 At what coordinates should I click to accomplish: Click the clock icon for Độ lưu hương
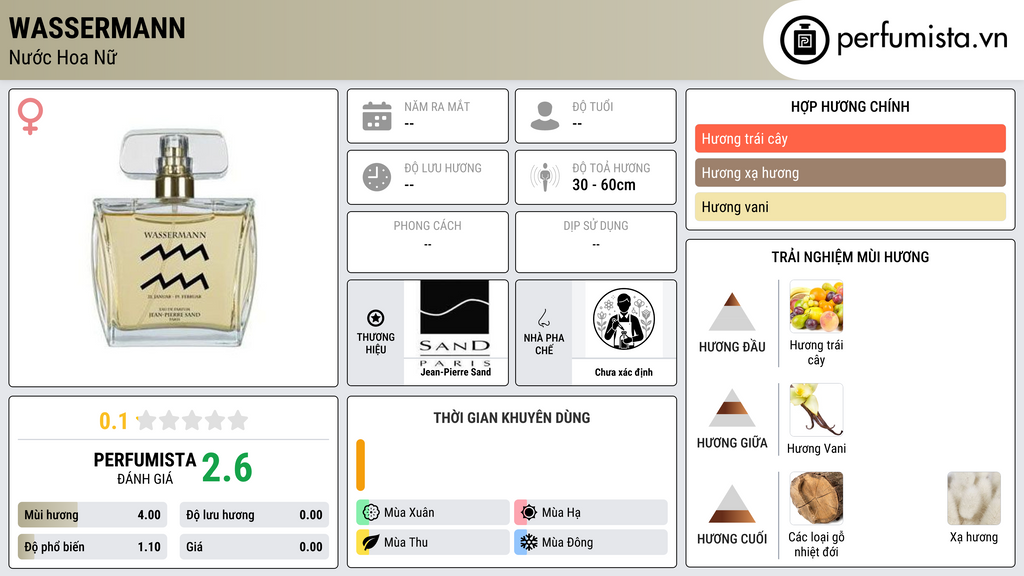tap(377, 177)
